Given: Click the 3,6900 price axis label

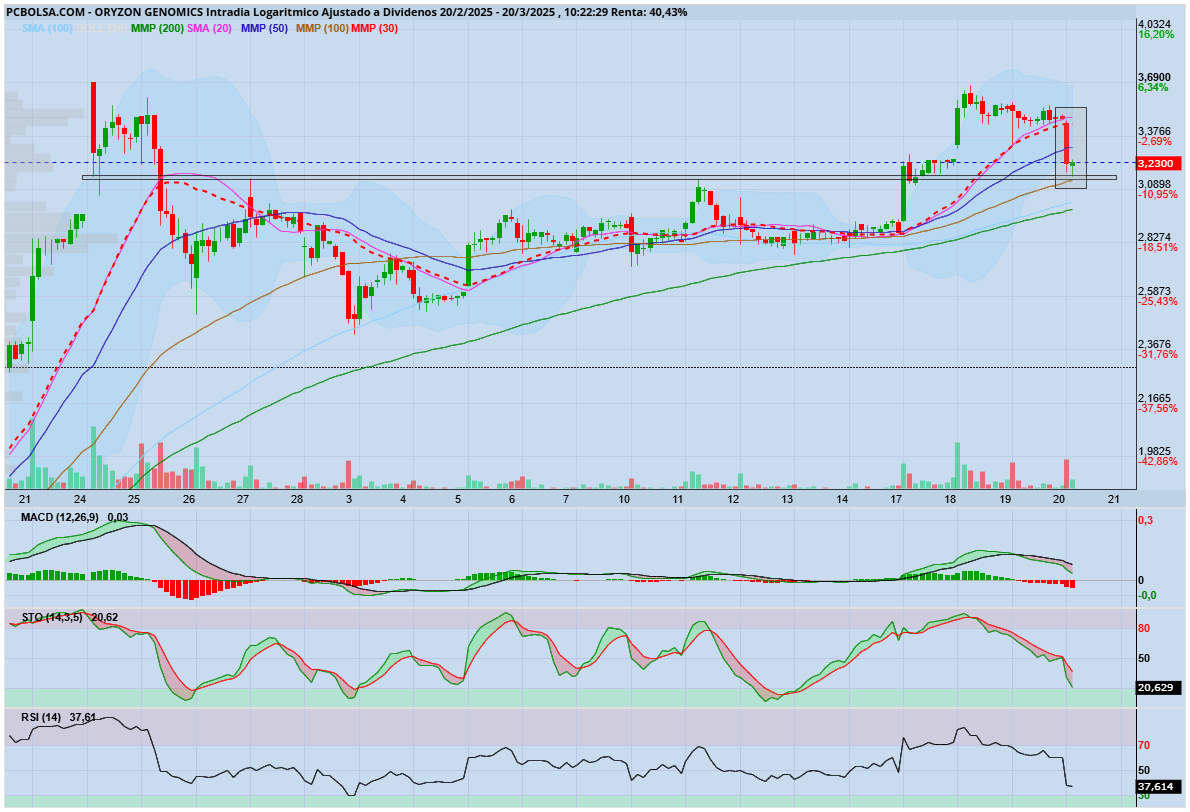Looking at the screenshot, I should point(1155,77).
